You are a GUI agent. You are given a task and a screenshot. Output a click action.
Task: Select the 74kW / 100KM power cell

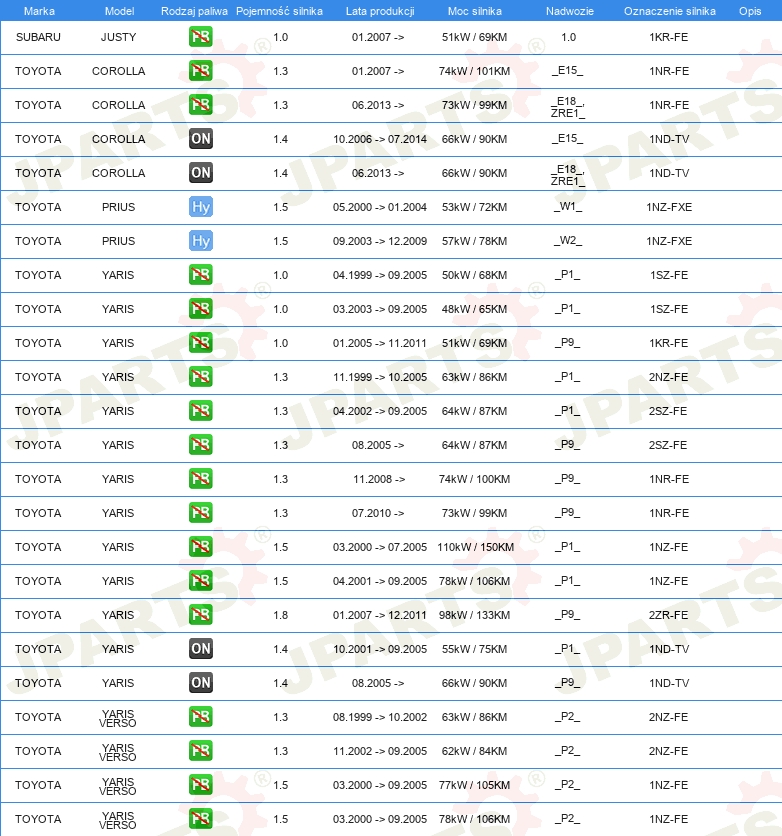pos(474,479)
